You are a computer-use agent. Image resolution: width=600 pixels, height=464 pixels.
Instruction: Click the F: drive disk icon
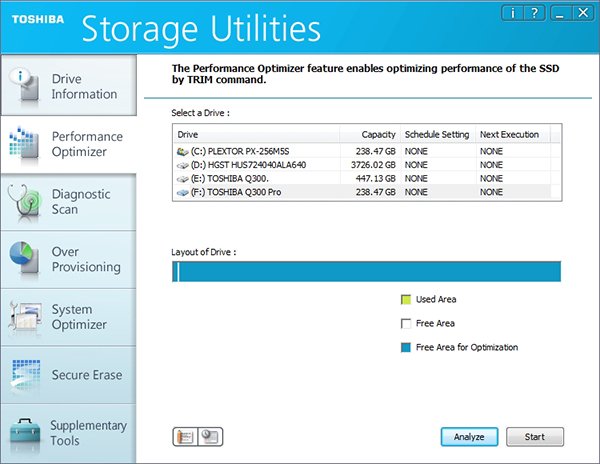pos(183,192)
